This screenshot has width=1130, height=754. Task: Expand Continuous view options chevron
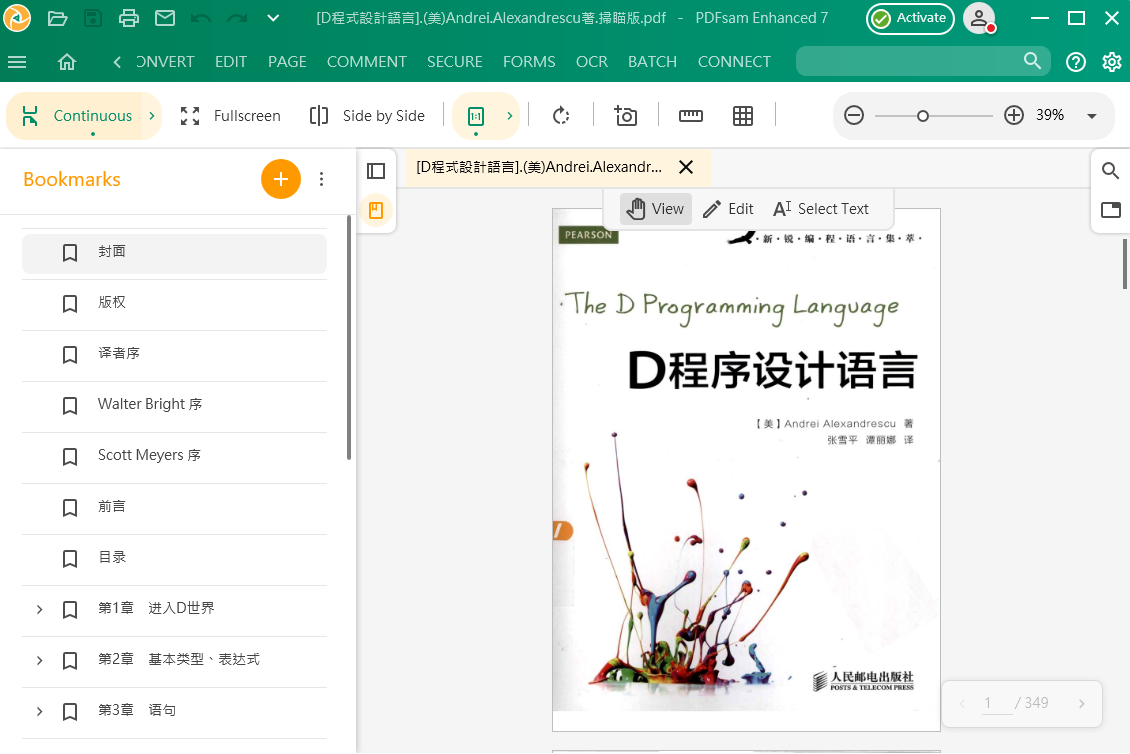[152, 115]
